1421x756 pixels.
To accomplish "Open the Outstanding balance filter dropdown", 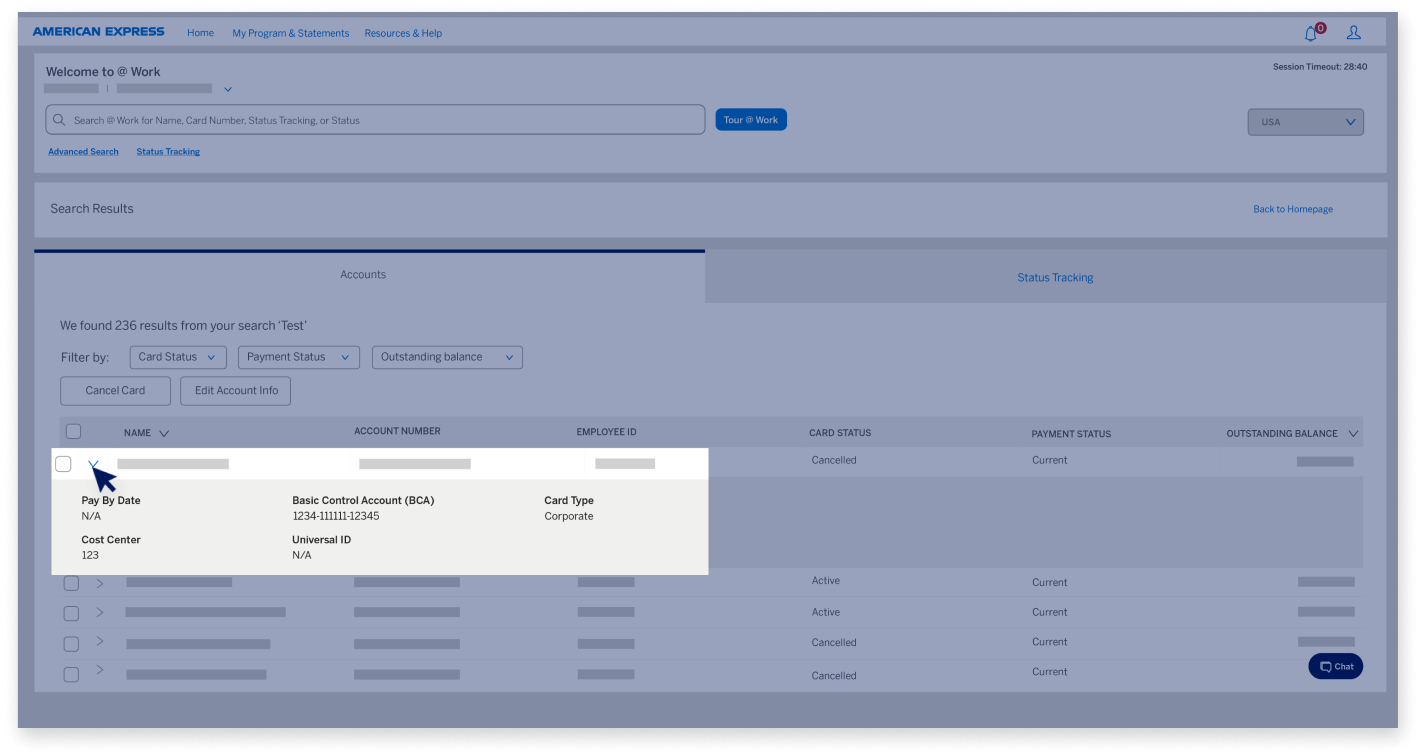I will (x=447, y=357).
